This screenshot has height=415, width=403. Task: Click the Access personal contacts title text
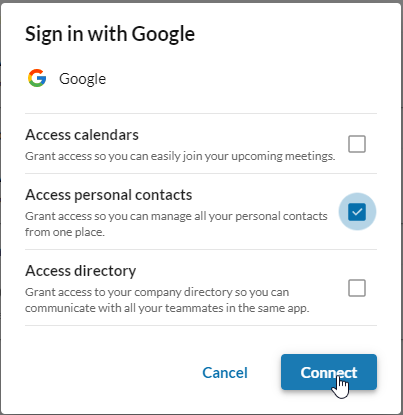point(109,195)
